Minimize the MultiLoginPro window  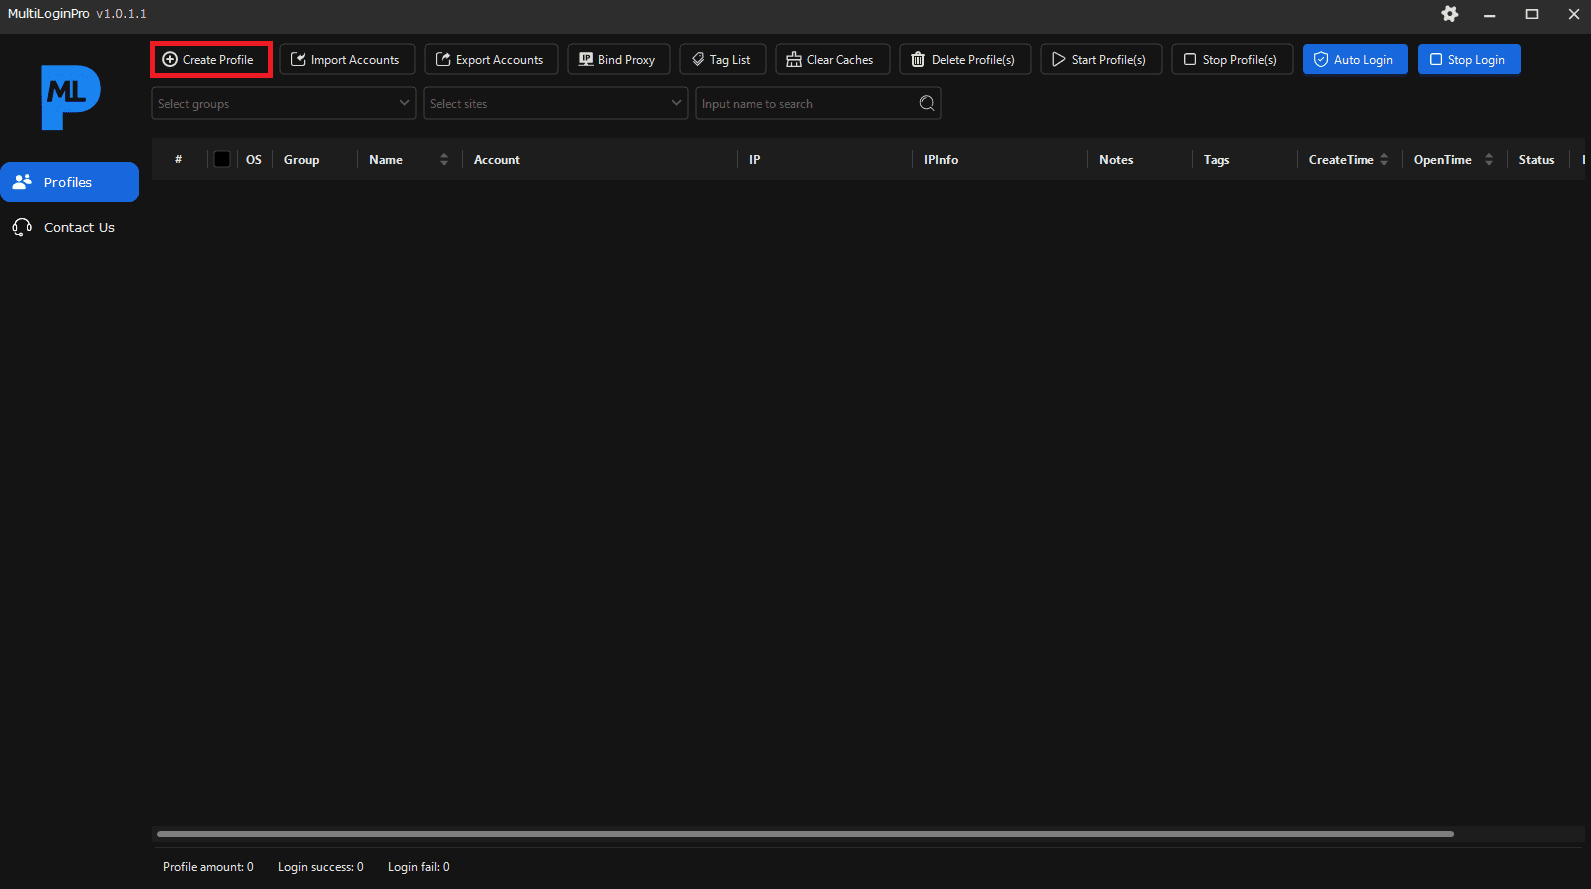[x=1489, y=14]
